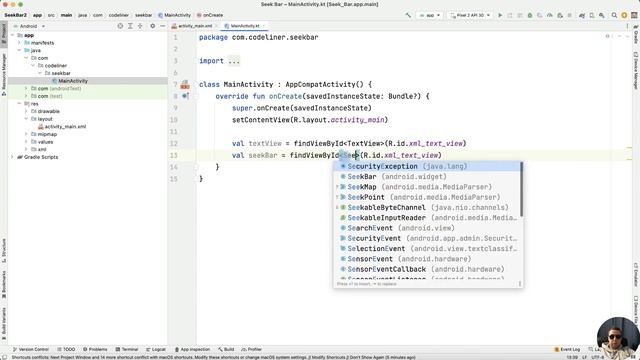The height and width of the screenshot is (360, 640).
Task: Click the completion popup scrollbar
Action: tap(521, 189)
